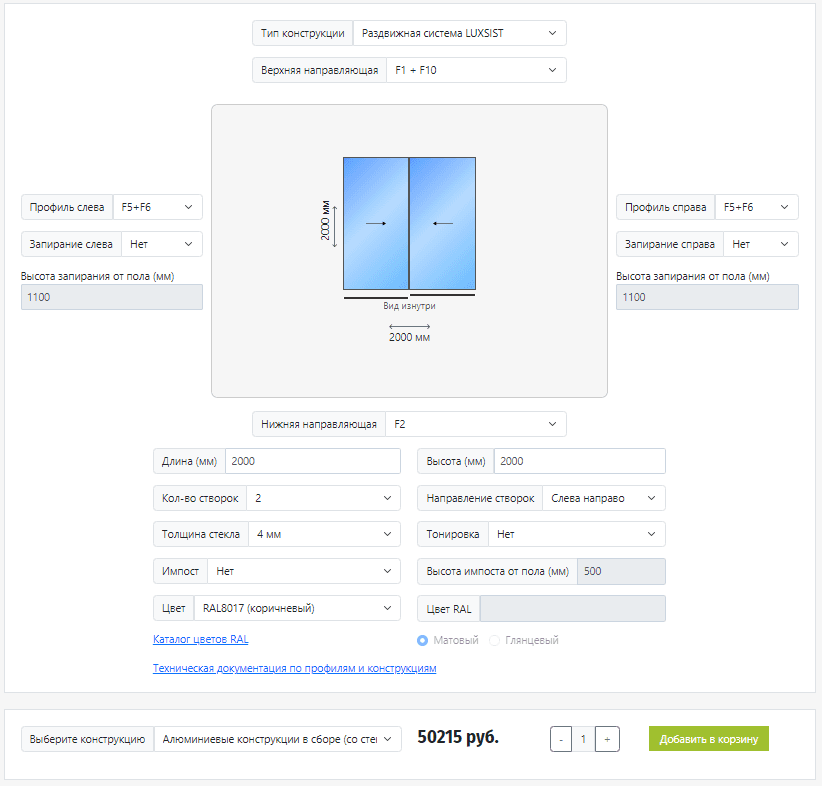Expand the Нижняя направляющая dropdown
Screen dimensions: 822x786
click(x=475, y=424)
